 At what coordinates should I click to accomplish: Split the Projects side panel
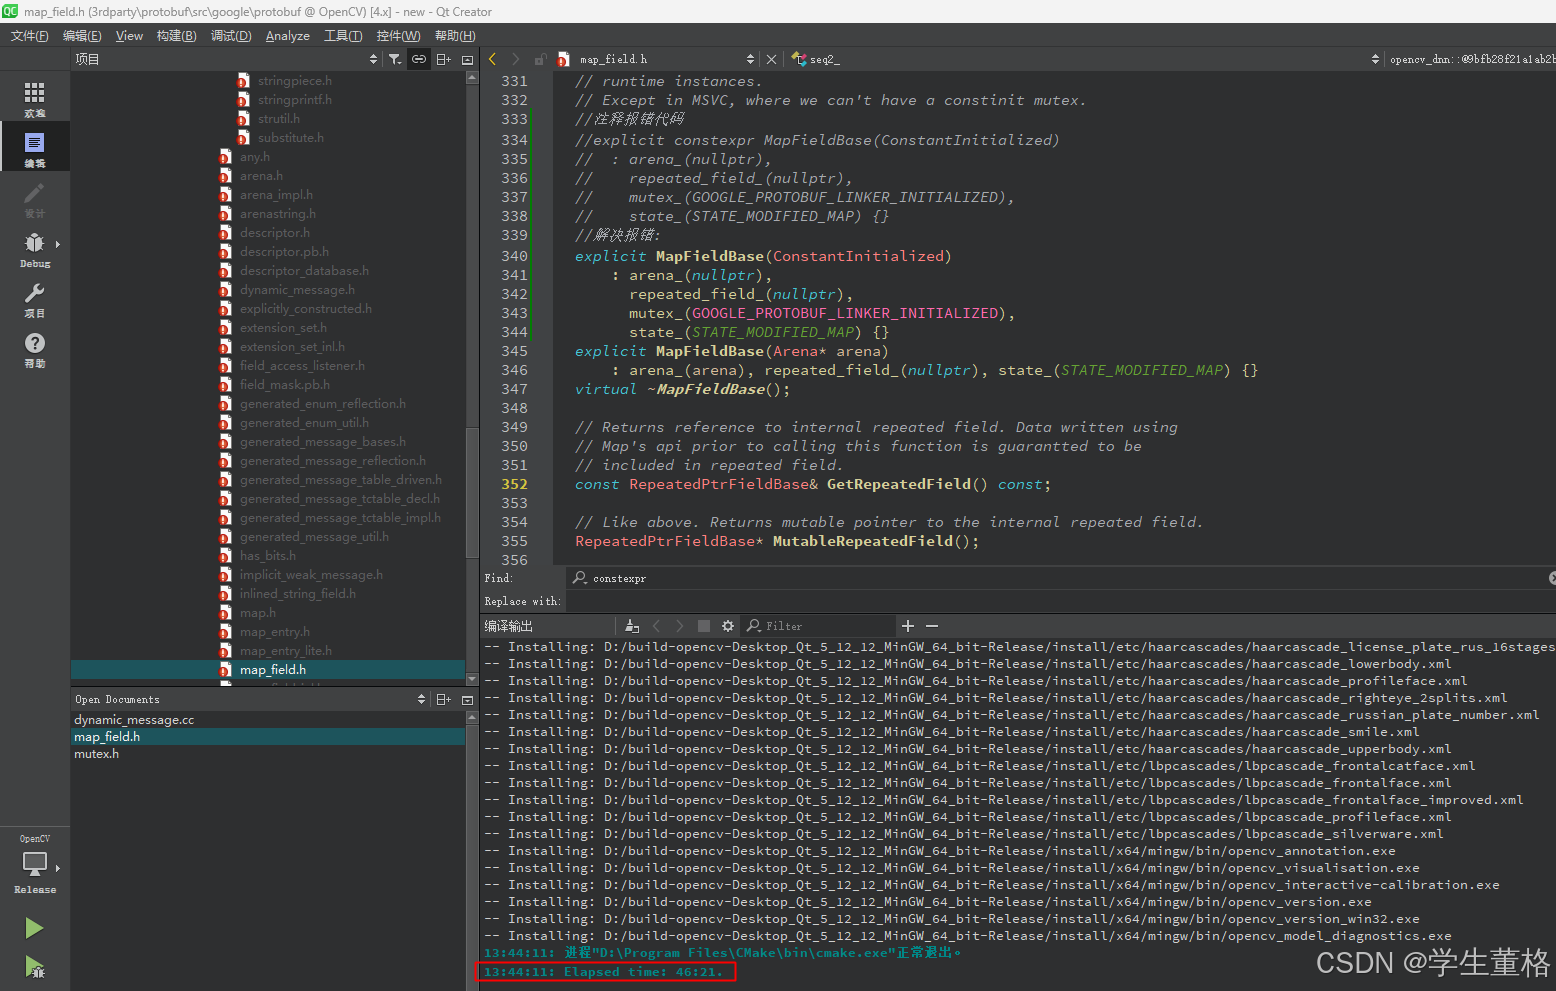coord(444,59)
